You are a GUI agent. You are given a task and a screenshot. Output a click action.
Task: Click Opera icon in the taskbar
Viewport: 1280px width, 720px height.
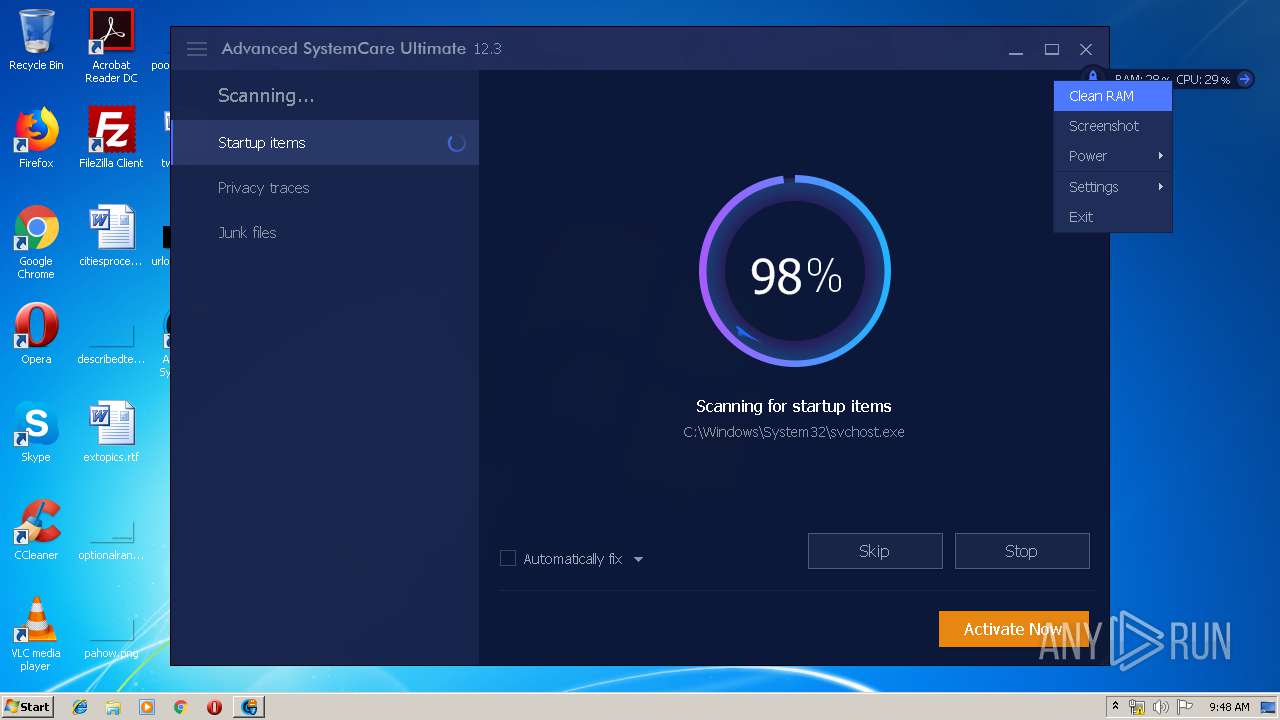click(x=214, y=707)
